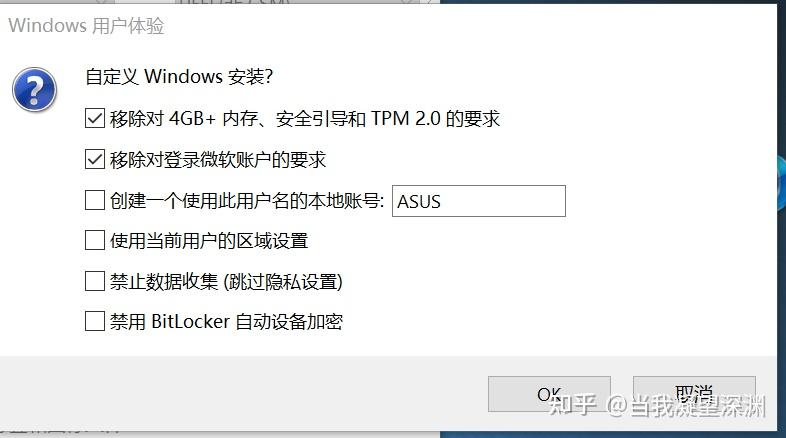This screenshot has height=438, width=786.
Task: Tick the use current user's regional settings checkbox
Action: tap(95, 240)
